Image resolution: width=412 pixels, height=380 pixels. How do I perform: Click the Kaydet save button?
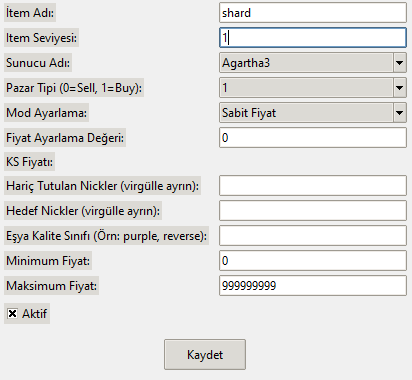click(x=205, y=354)
